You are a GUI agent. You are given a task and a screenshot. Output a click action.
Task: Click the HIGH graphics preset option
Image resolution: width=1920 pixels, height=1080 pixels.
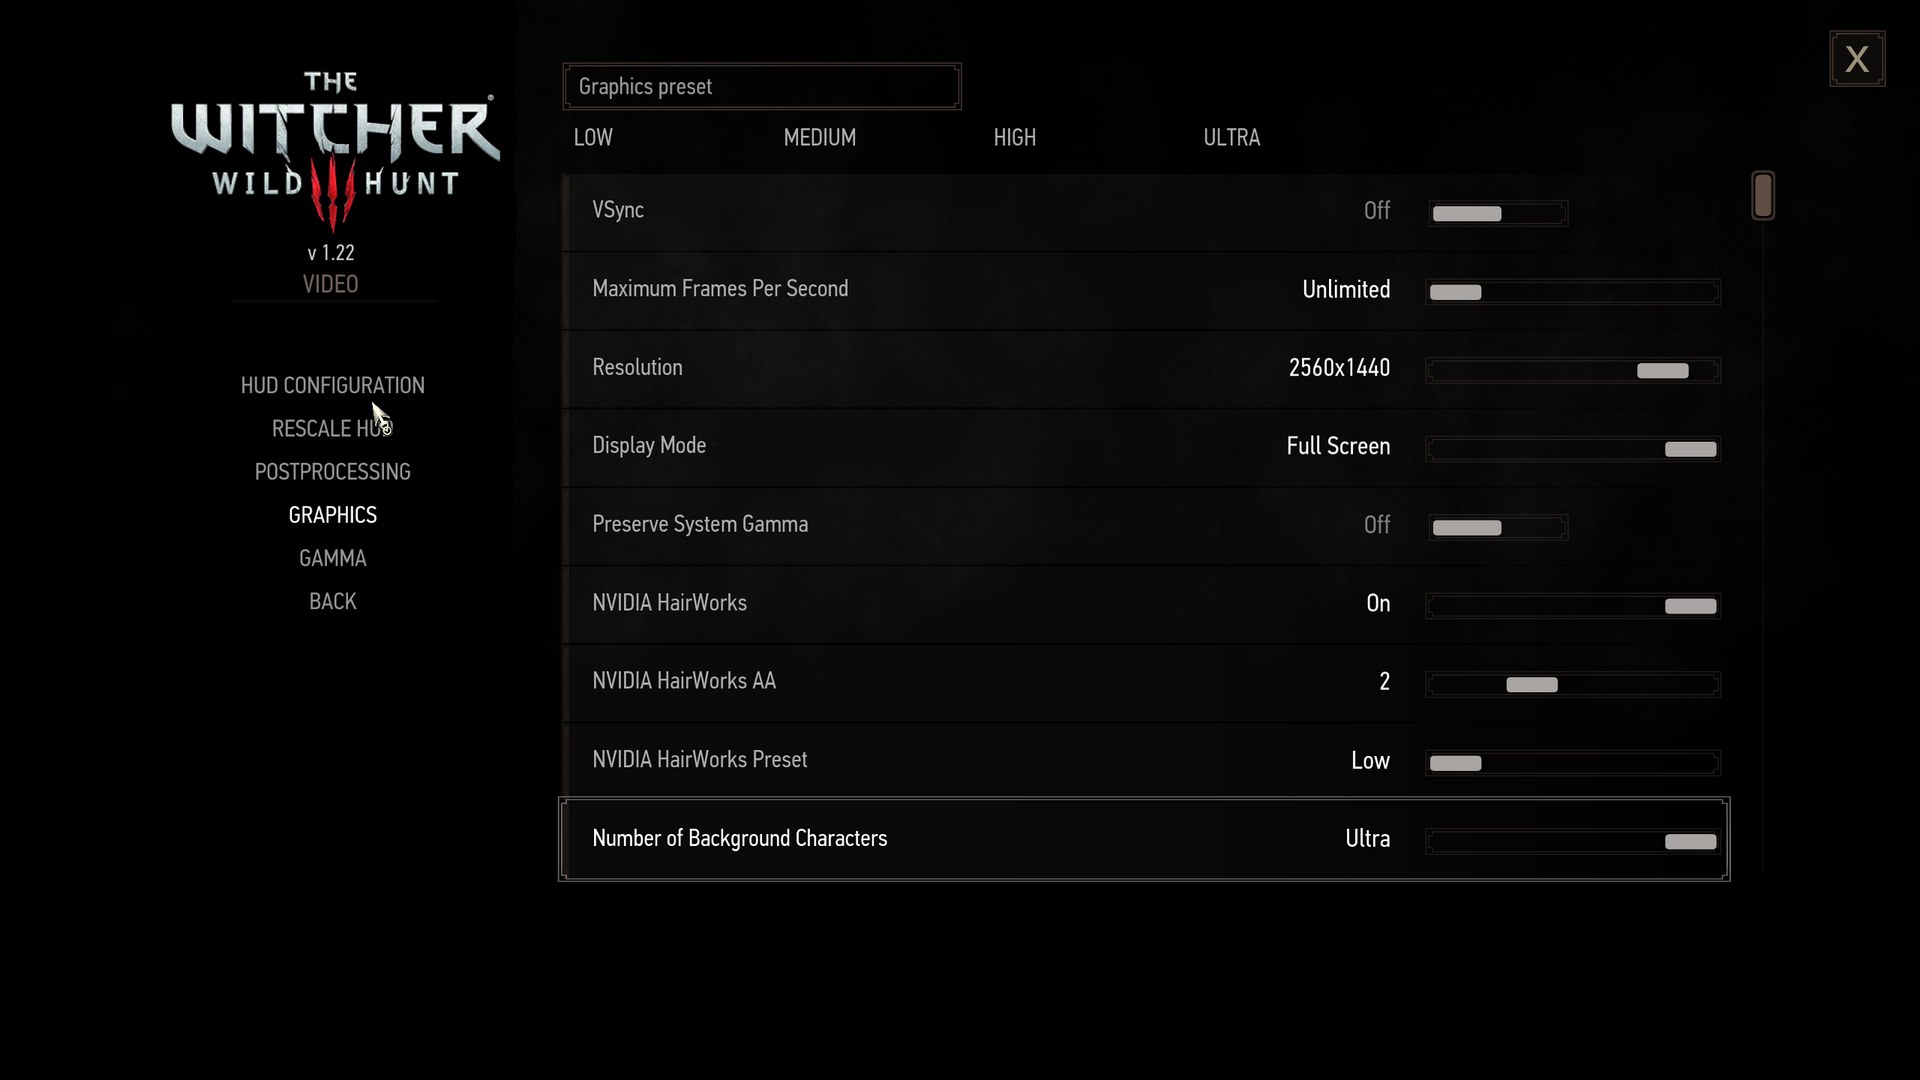[x=1014, y=137]
